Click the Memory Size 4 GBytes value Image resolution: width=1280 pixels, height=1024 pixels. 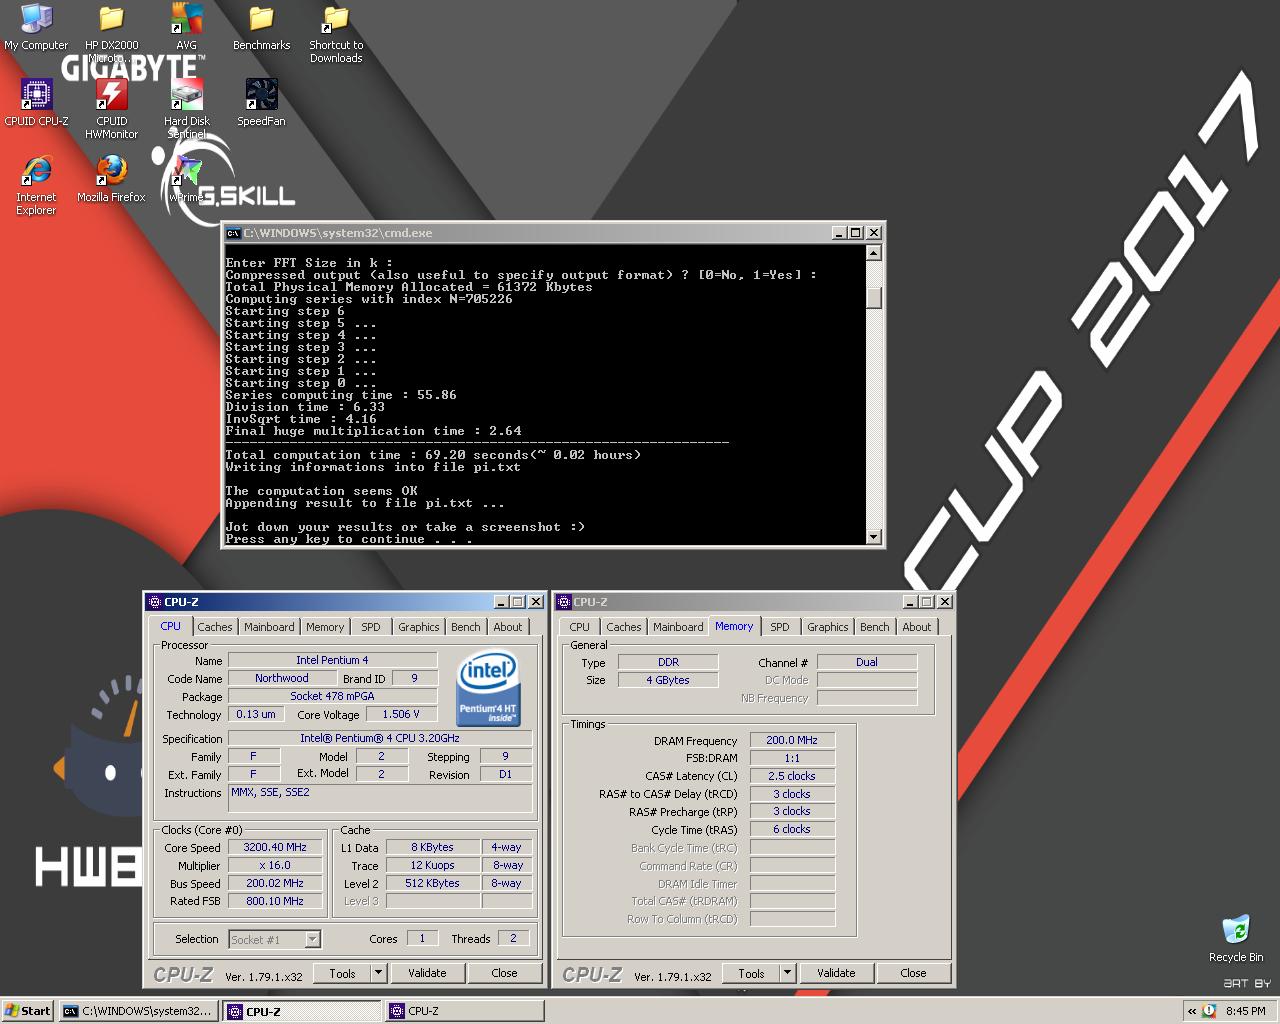[668, 680]
